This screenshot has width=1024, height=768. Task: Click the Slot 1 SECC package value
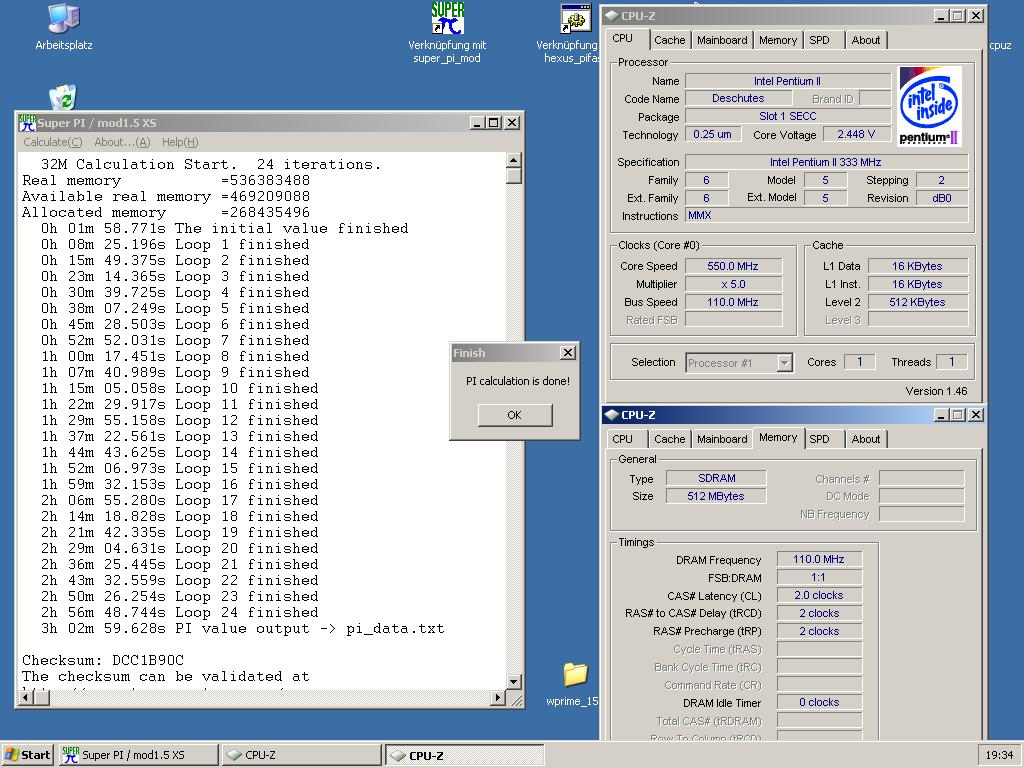pos(788,116)
